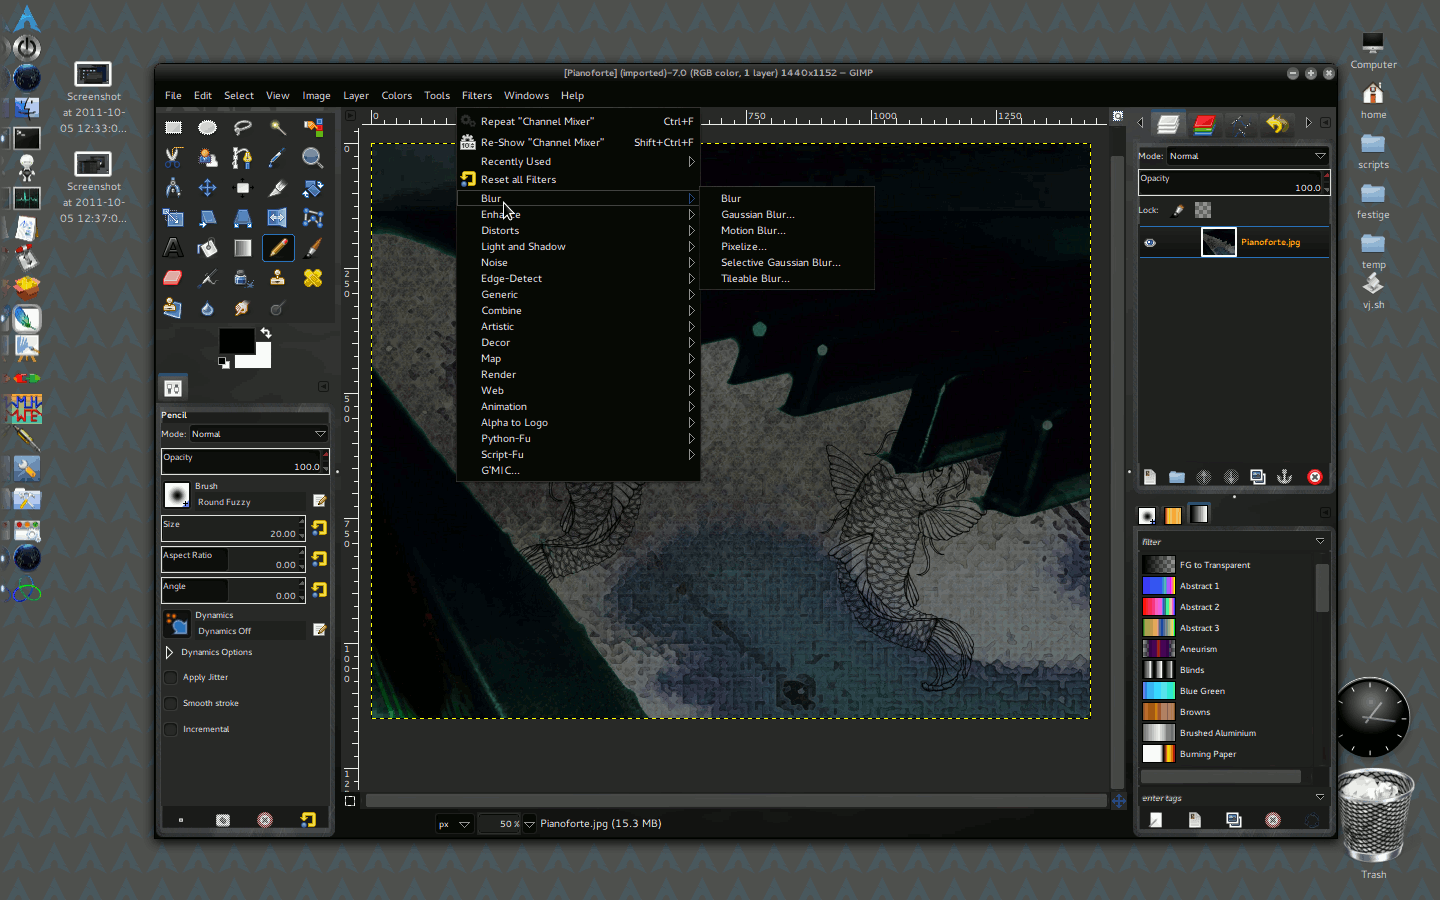Expand the Recently Used submenu
The height and width of the screenshot is (900, 1440).
(x=578, y=161)
